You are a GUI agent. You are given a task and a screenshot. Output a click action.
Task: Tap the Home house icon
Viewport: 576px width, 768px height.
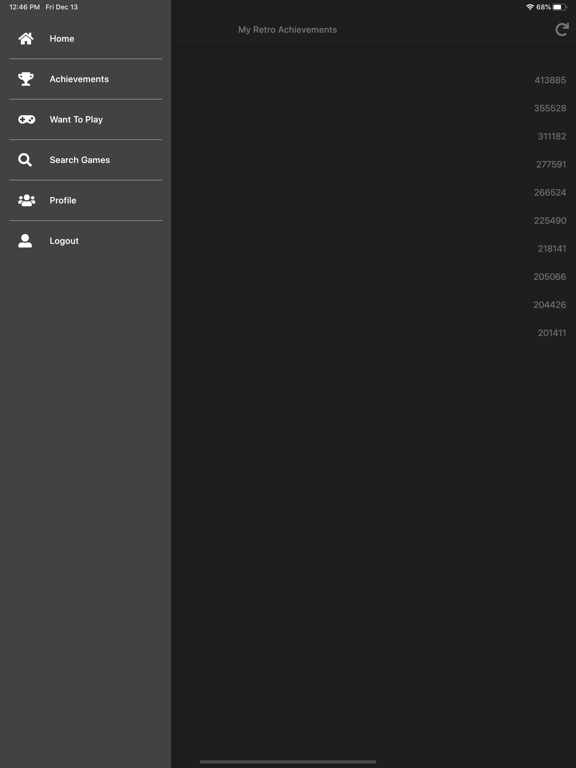pyautogui.click(x=26, y=39)
